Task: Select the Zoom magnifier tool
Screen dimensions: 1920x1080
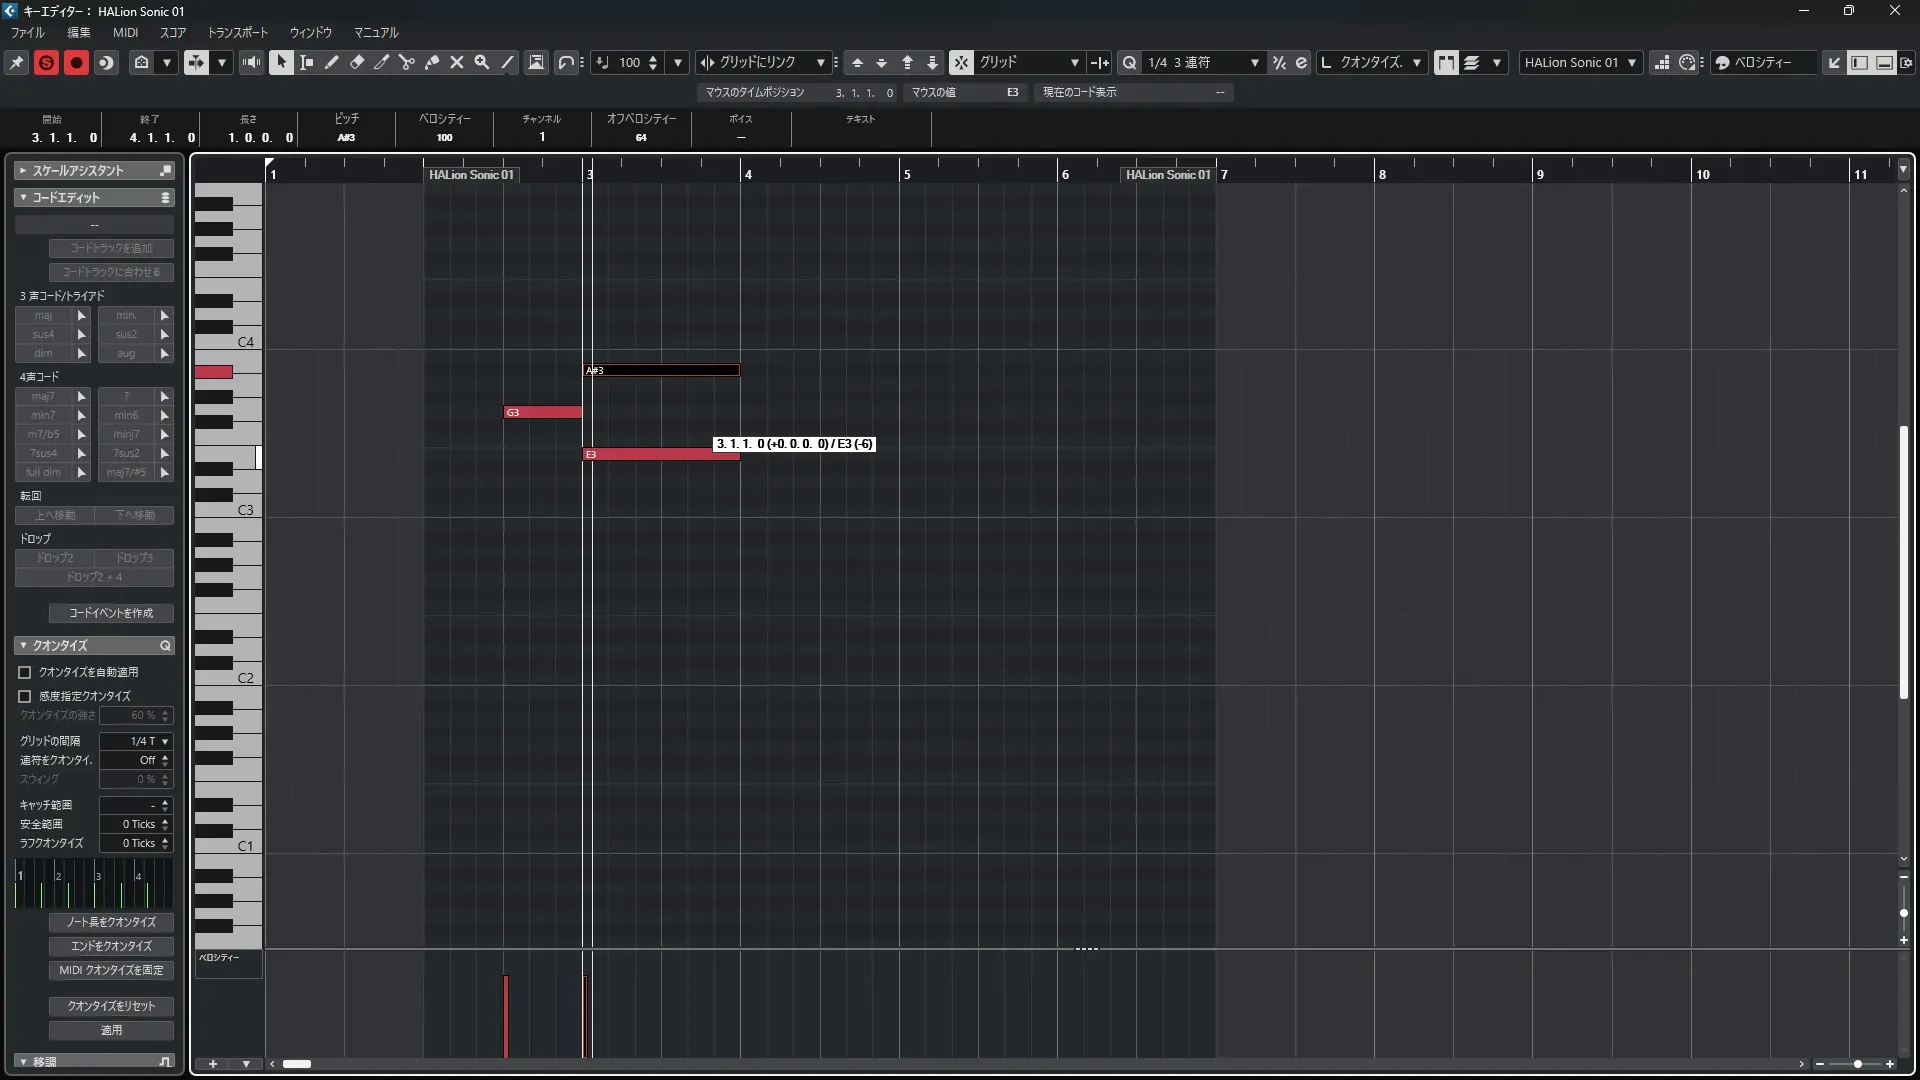Action: click(482, 62)
